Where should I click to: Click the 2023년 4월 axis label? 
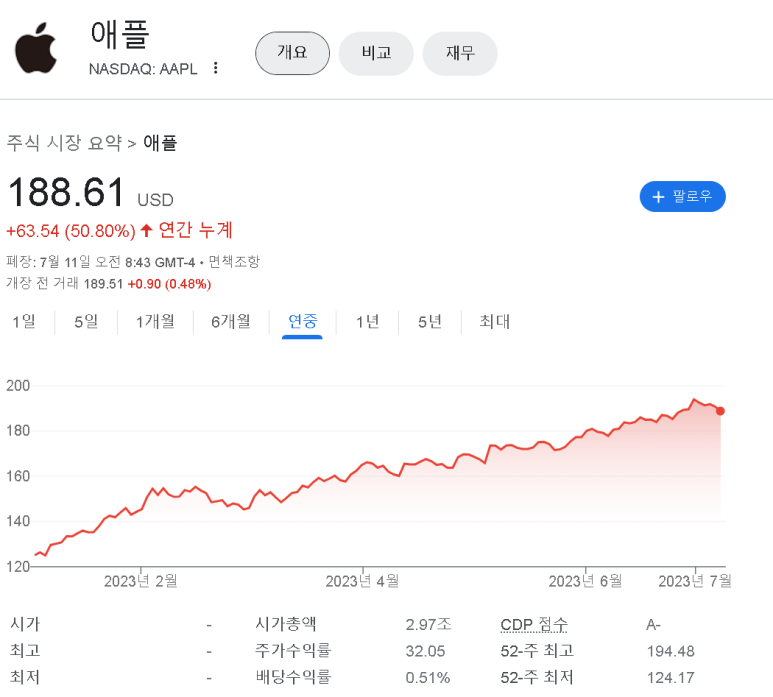click(362, 581)
